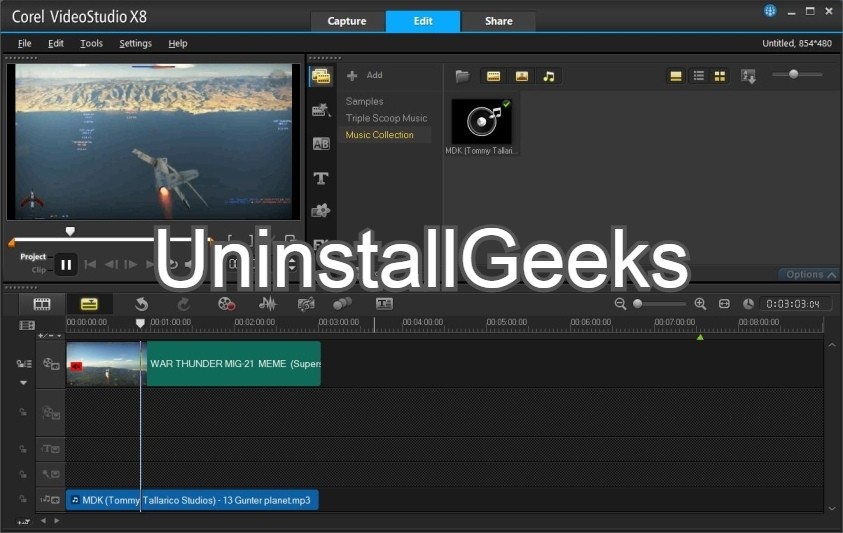The width and height of the screenshot is (843, 533).
Task: Open the Tools menu
Action: point(91,44)
